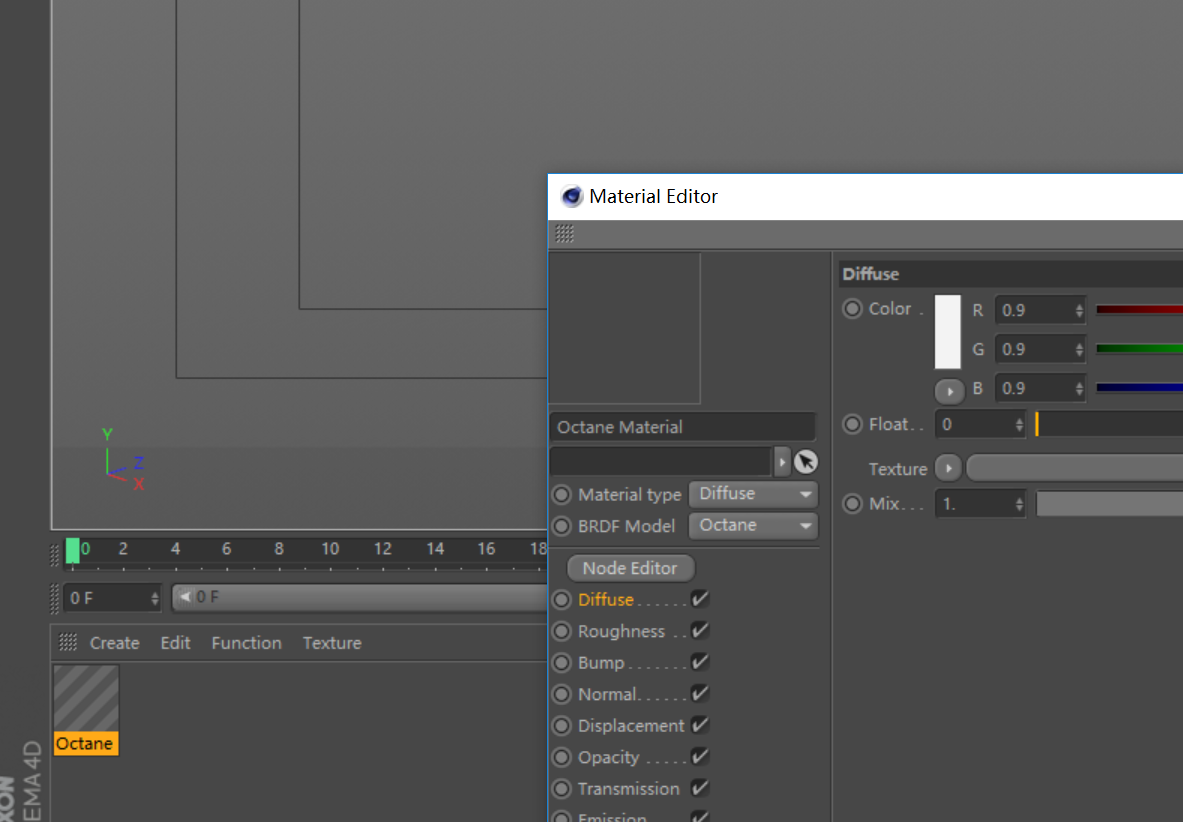Click the Material type animation dot

[x=561, y=495]
